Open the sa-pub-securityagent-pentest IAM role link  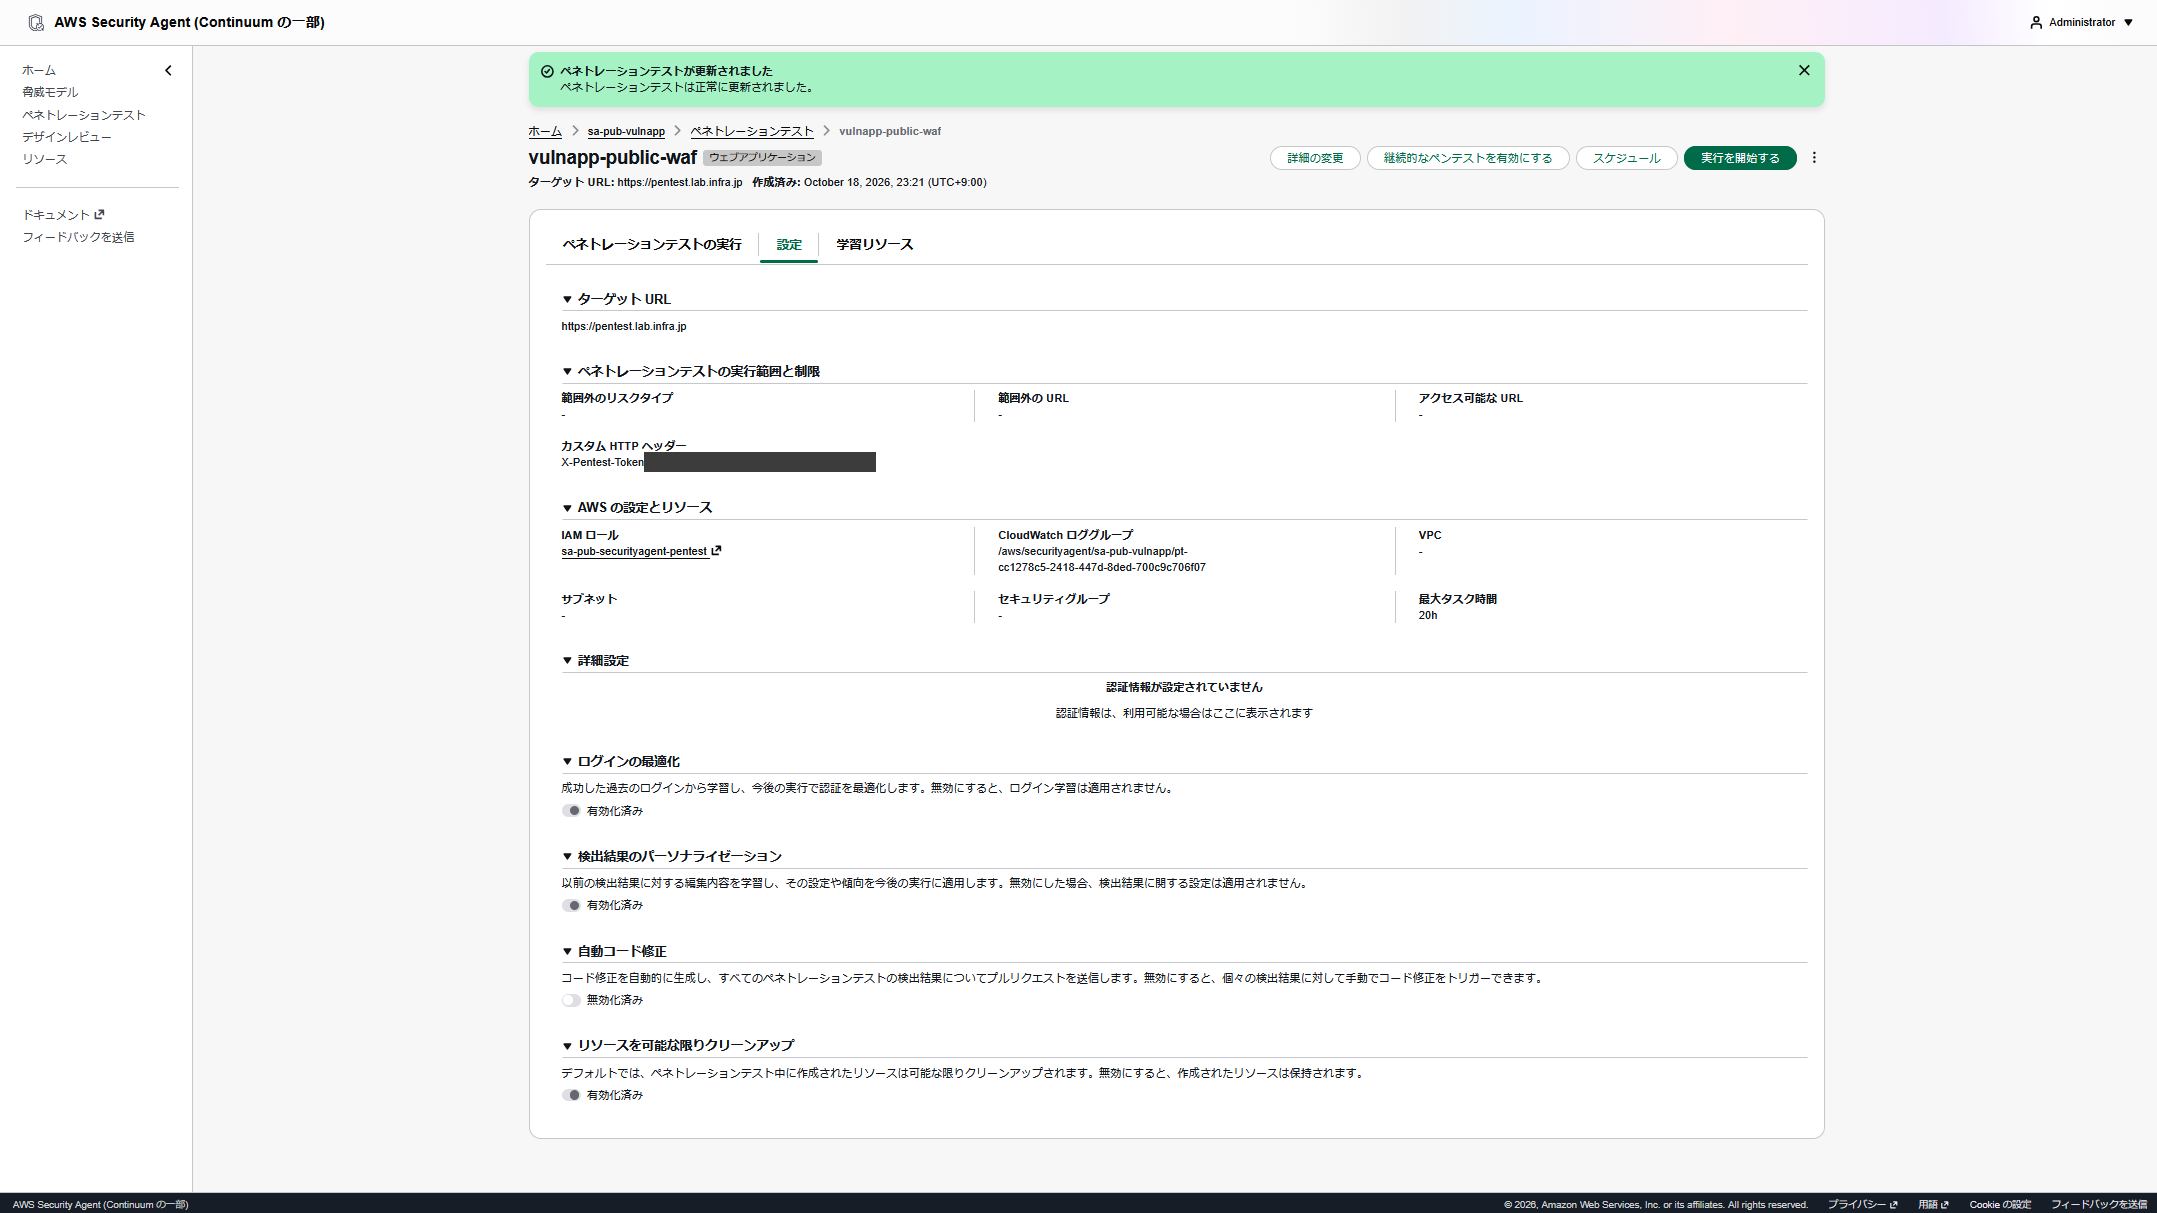click(634, 552)
